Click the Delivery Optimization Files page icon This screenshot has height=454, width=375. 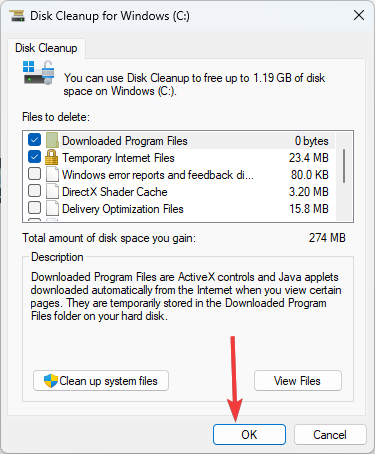point(52,208)
